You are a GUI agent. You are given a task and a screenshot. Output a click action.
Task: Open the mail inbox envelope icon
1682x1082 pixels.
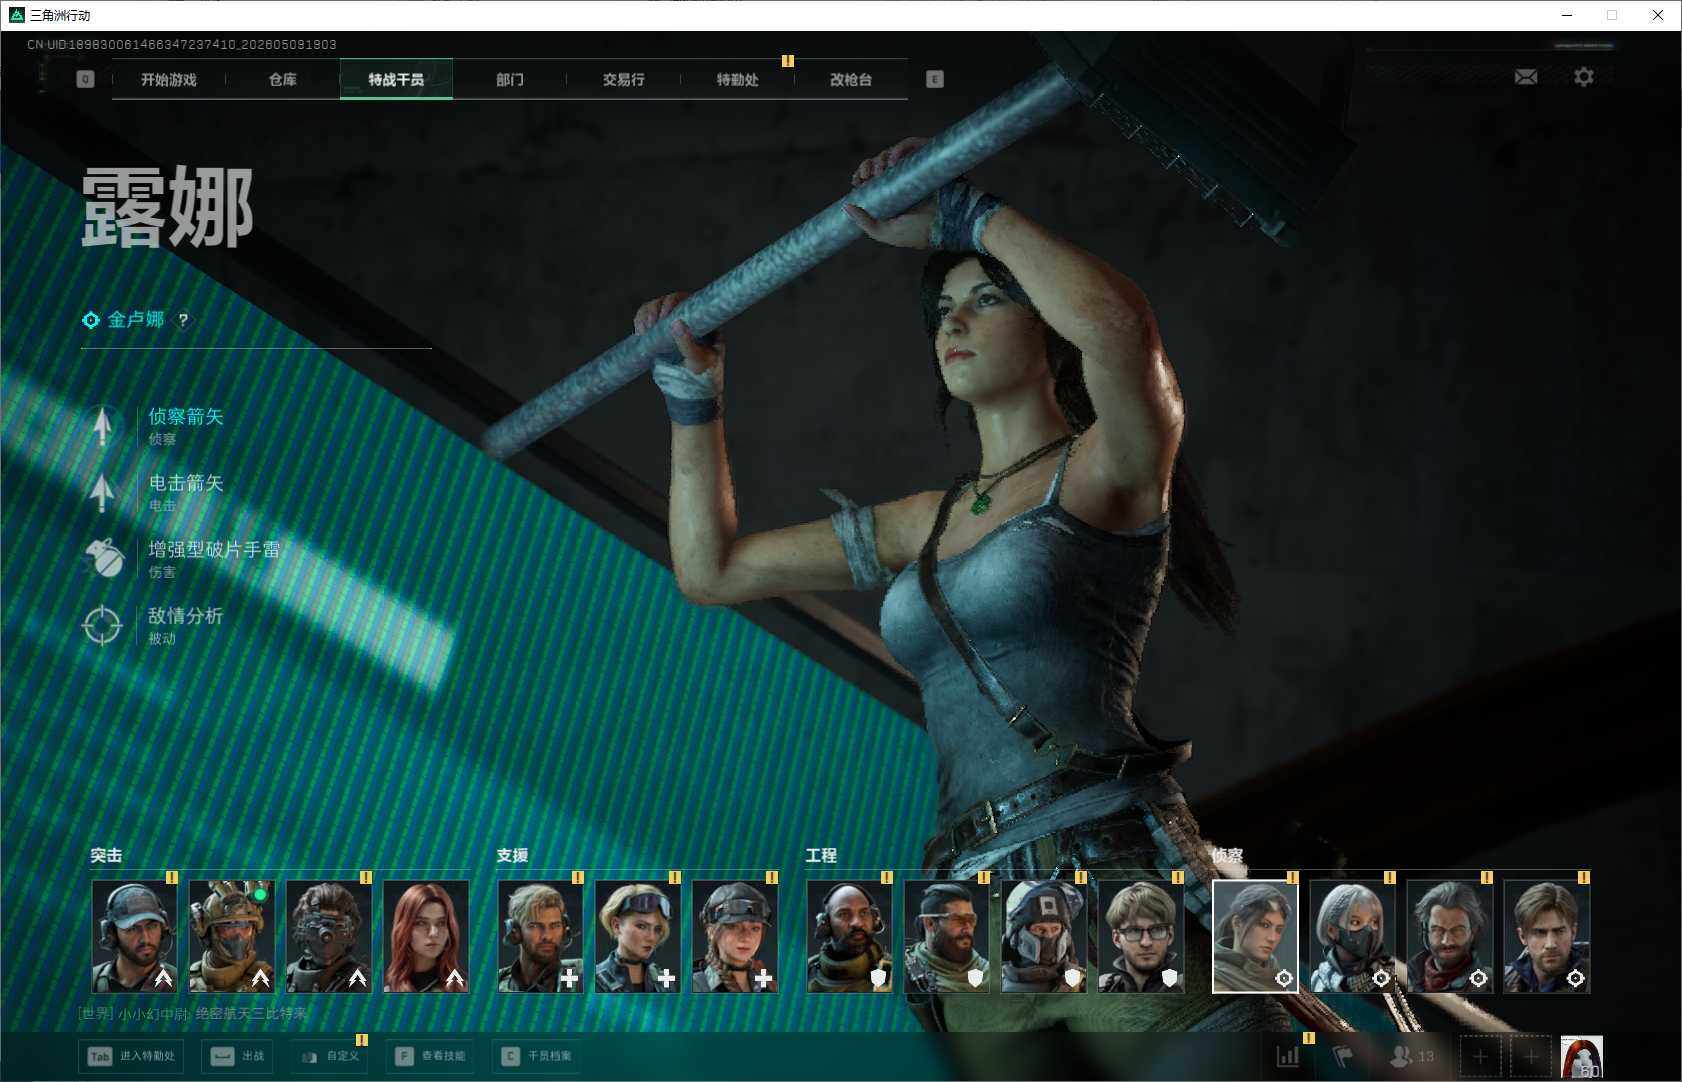pos(1526,77)
